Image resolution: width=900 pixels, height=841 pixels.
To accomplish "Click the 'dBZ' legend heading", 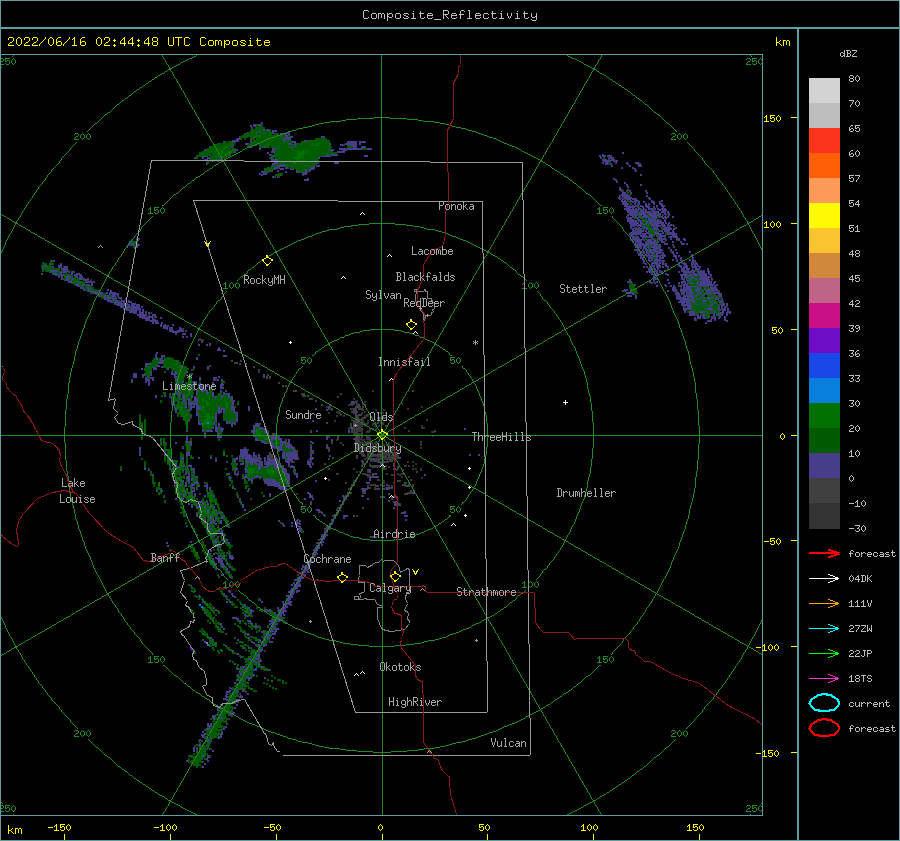I will click(x=848, y=54).
